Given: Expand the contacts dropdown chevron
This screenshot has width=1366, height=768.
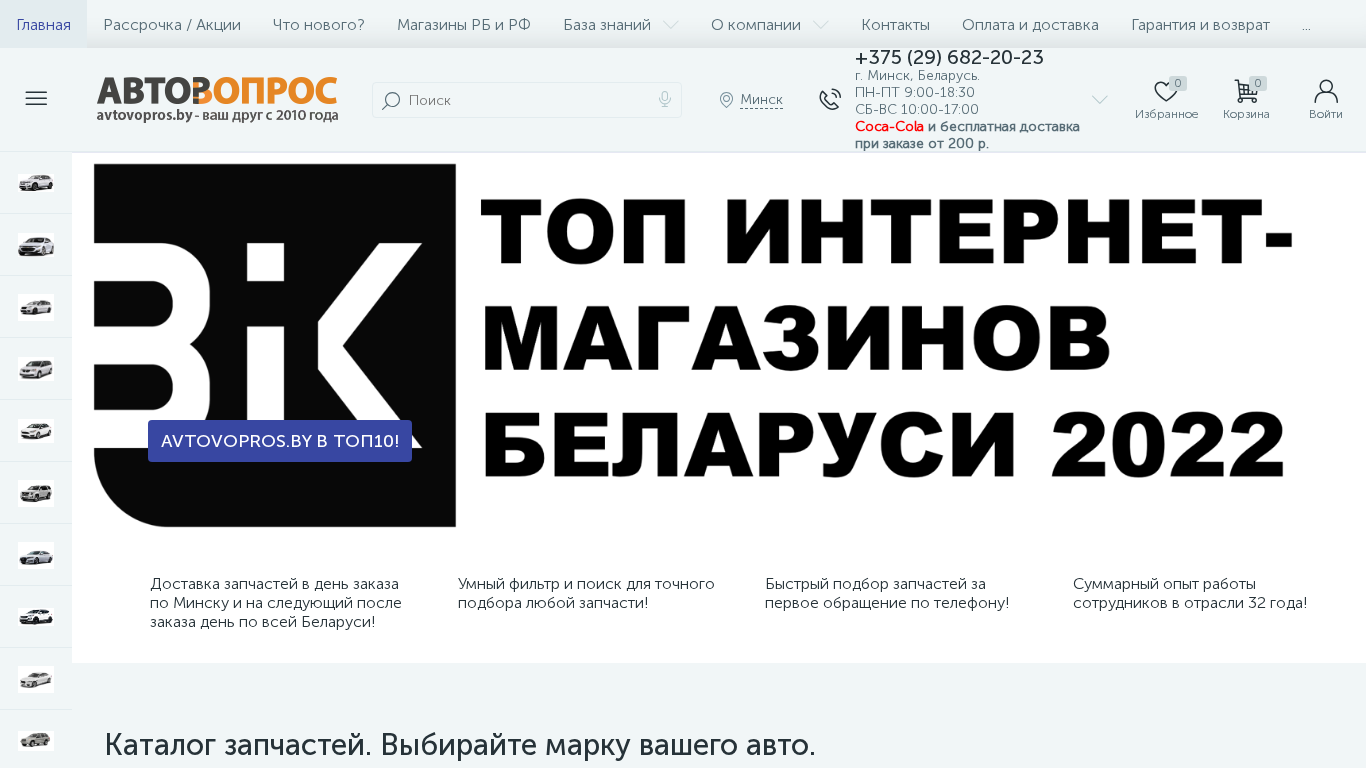Looking at the screenshot, I should click(1100, 100).
